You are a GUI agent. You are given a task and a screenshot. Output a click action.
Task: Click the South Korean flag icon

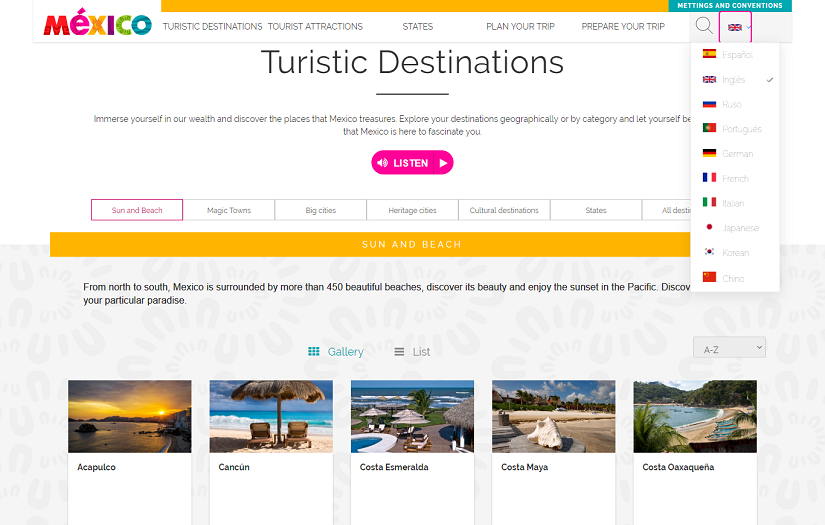pos(709,251)
